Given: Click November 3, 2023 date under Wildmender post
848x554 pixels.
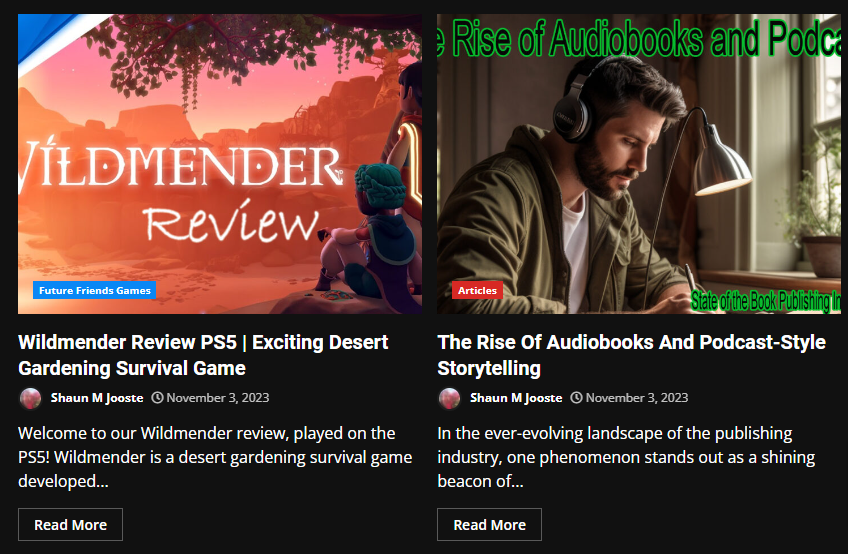Looking at the screenshot, I should 218,398.
